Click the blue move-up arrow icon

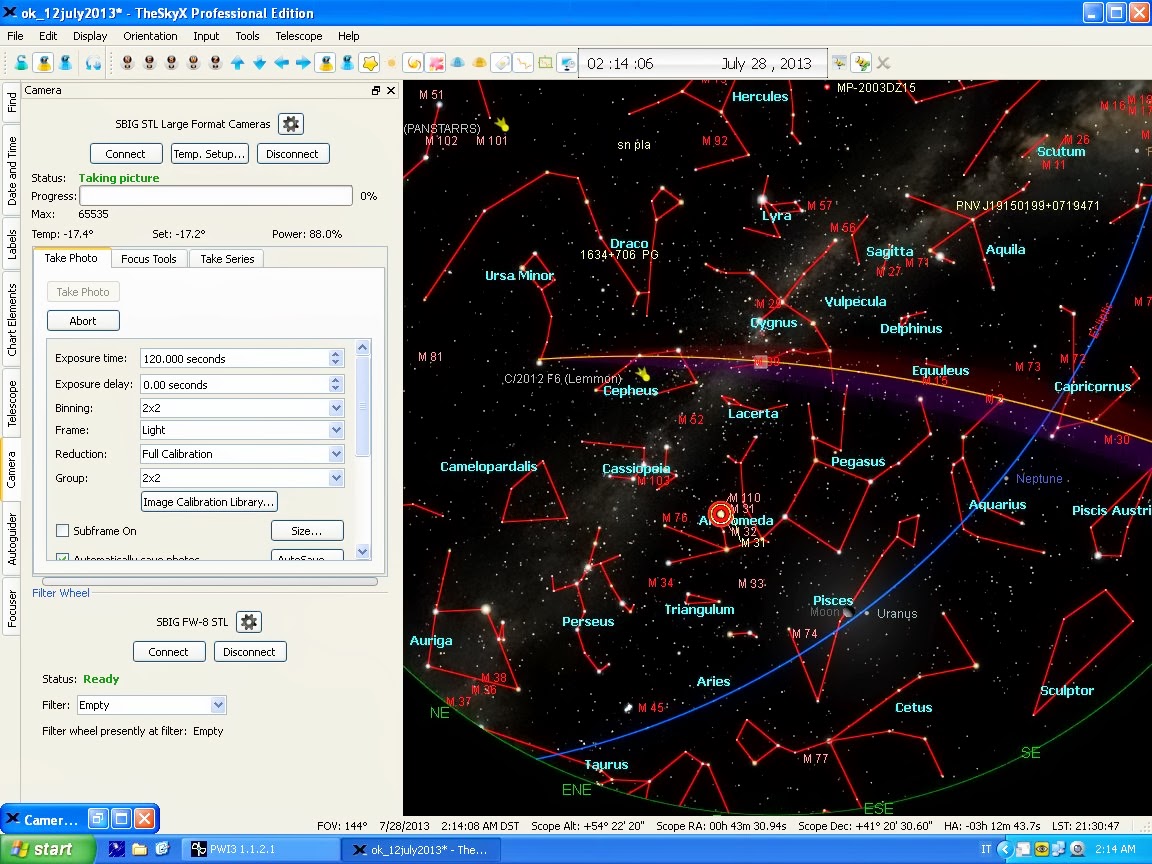[x=238, y=63]
